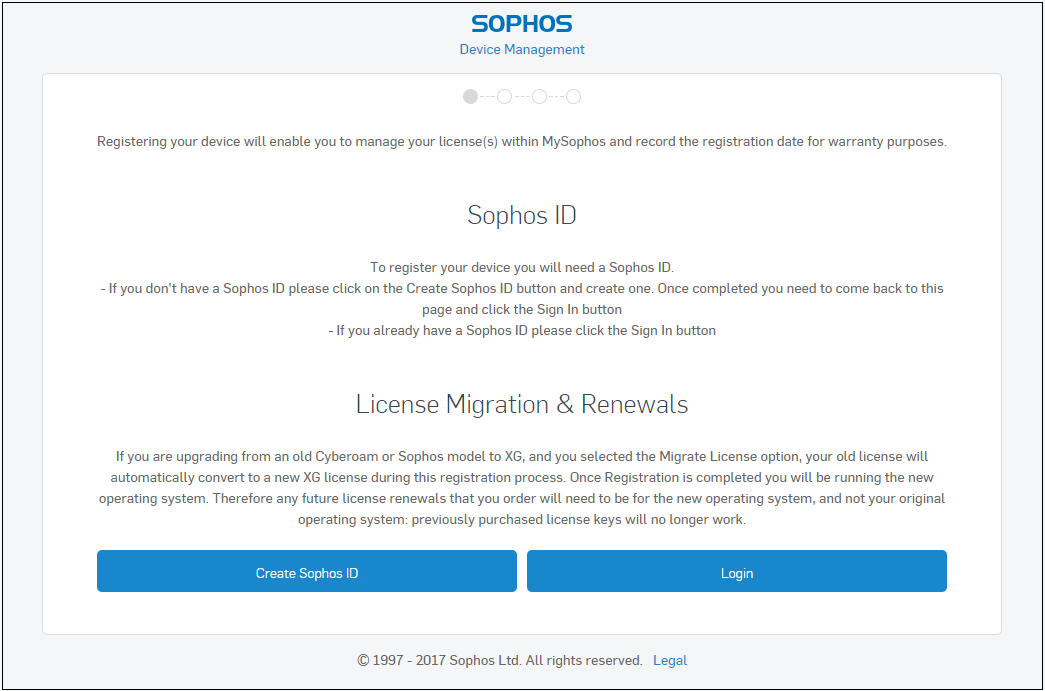Click the 'Sophos ID' section heading

[x=522, y=215]
